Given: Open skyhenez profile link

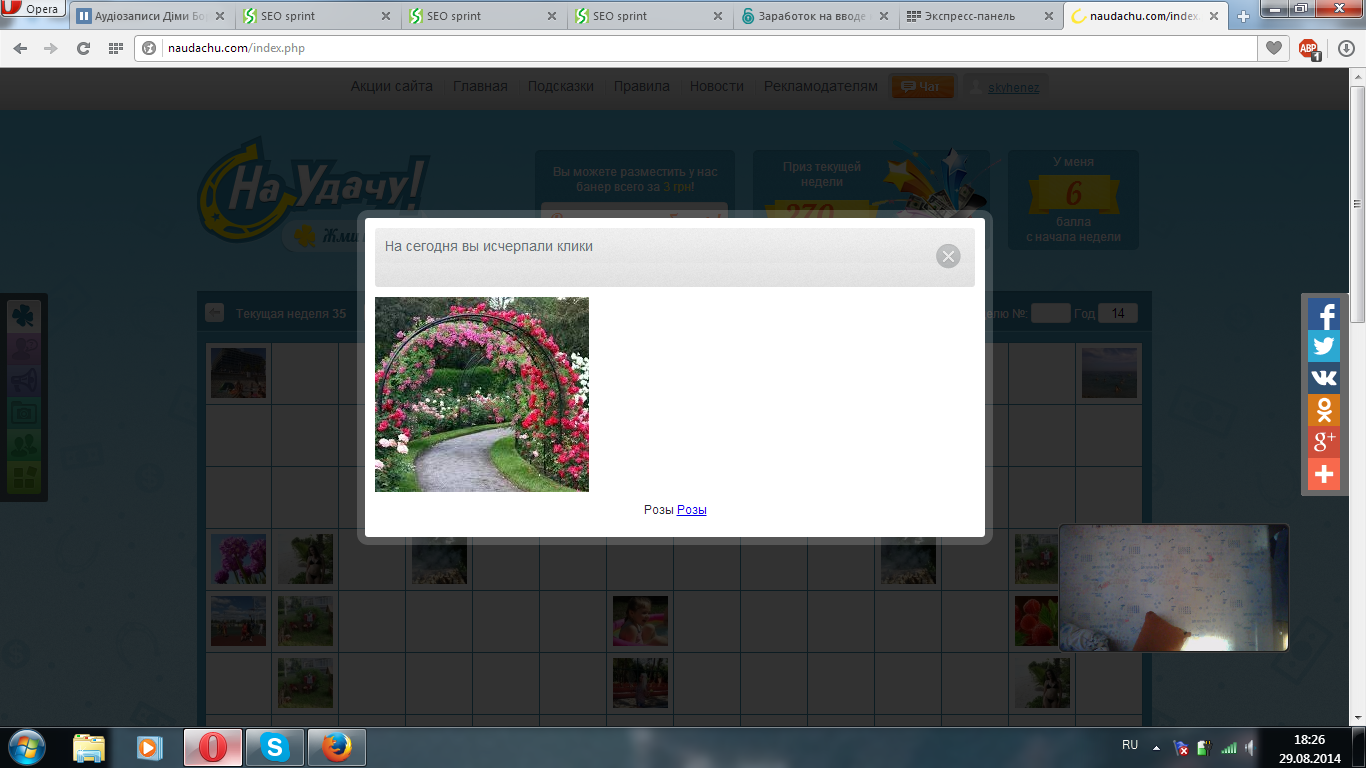Looking at the screenshot, I should coord(1013,87).
